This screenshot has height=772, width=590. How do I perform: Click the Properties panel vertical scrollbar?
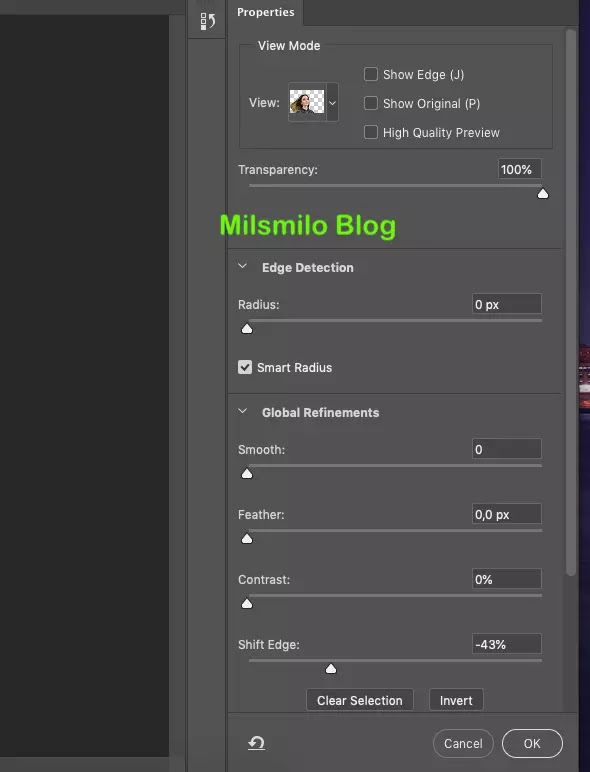point(571,303)
